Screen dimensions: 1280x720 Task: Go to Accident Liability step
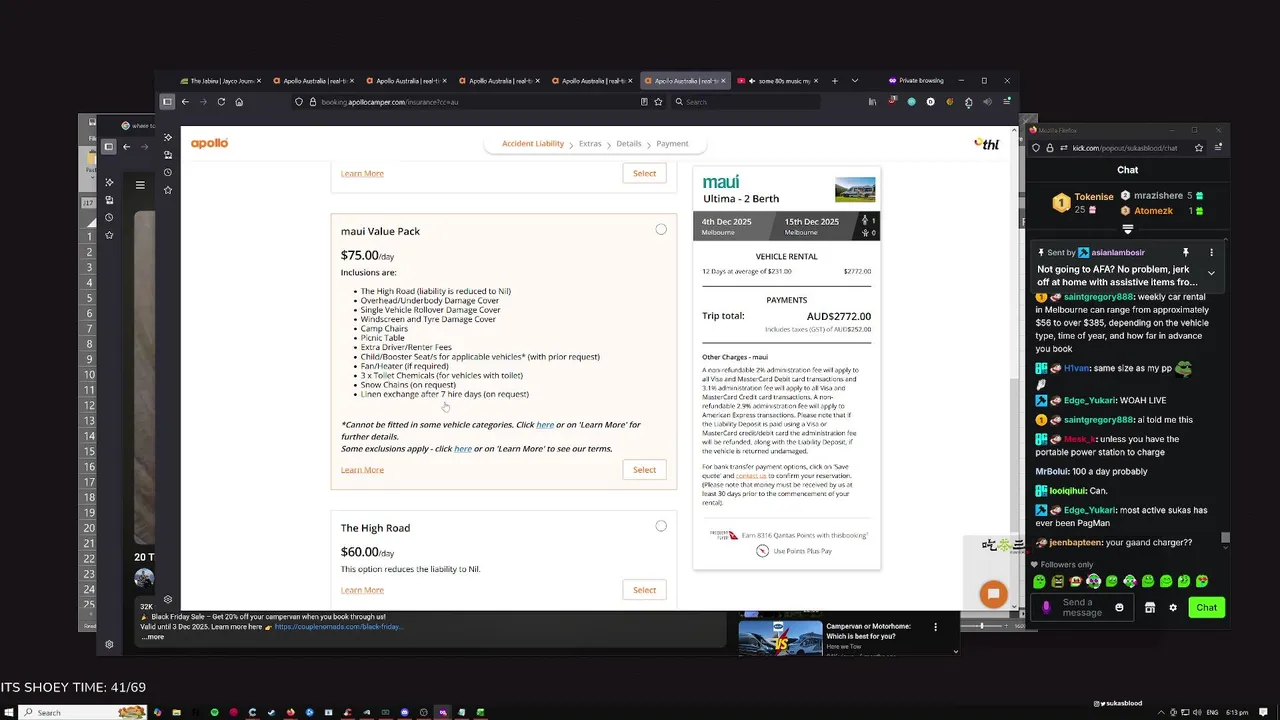[x=533, y=144]
